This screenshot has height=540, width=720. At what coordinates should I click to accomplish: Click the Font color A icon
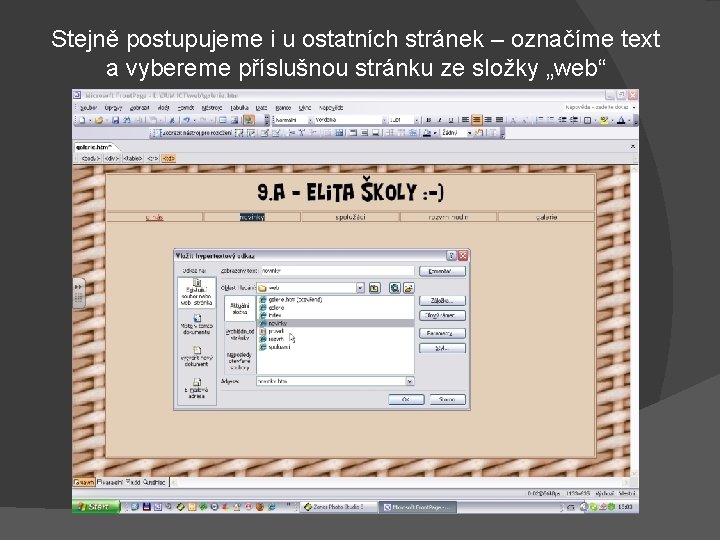click(x=621, y=120)
